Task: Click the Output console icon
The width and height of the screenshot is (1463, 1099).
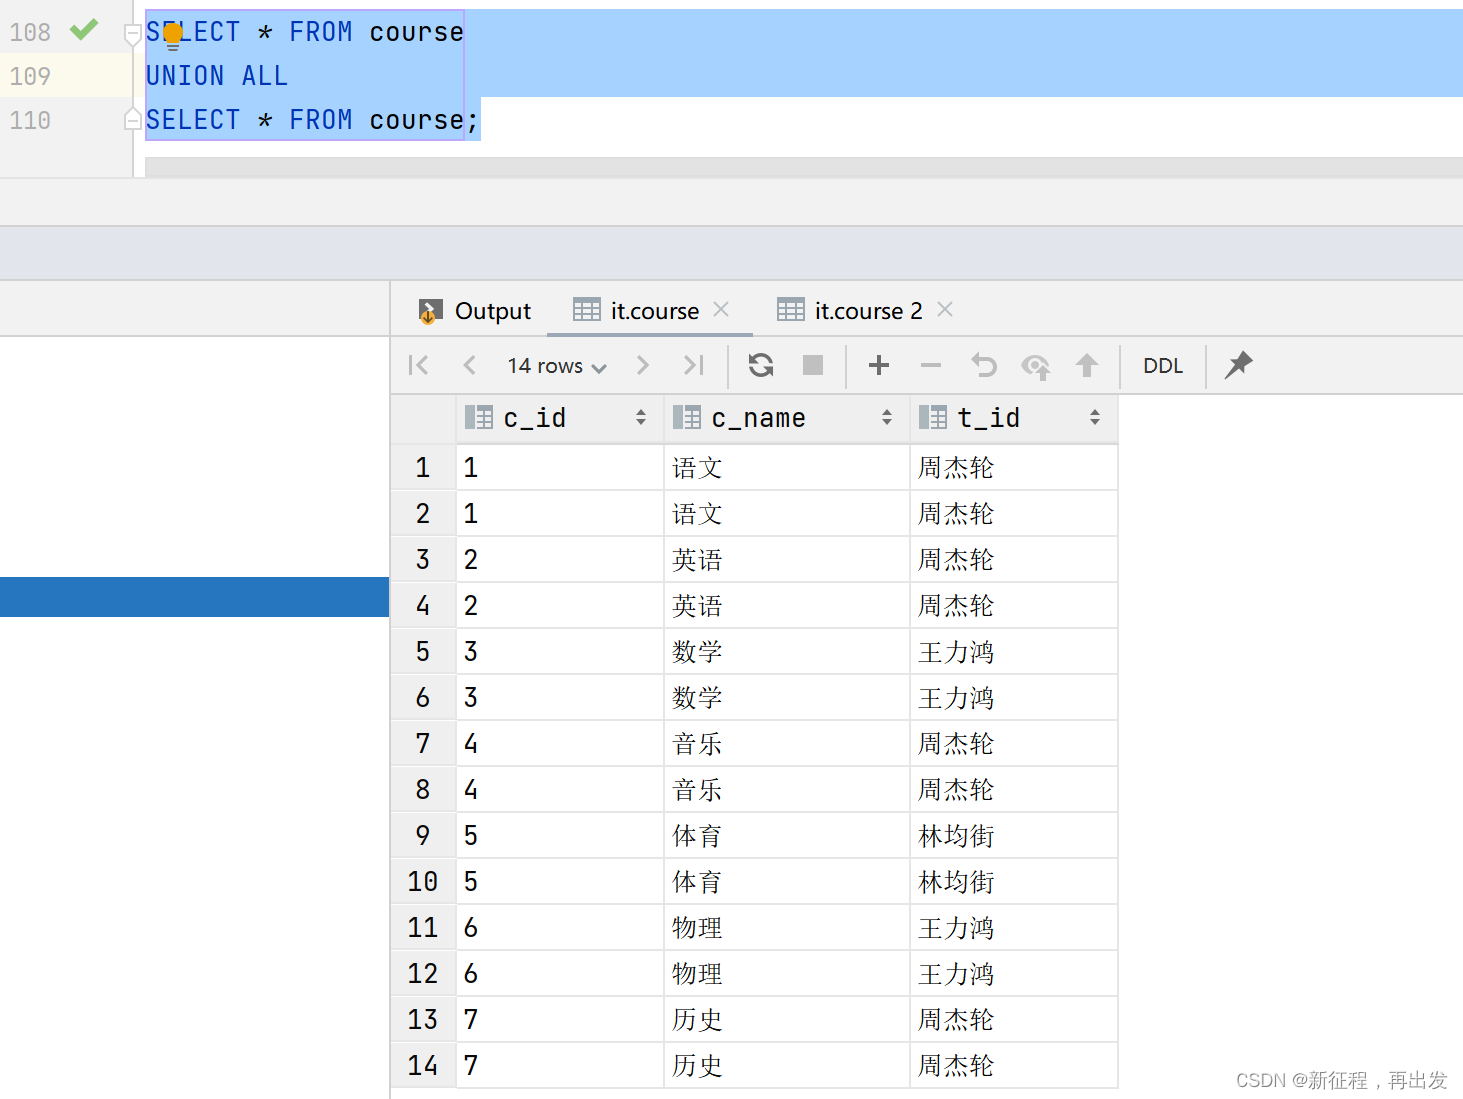Action: [x=430, y=312]
